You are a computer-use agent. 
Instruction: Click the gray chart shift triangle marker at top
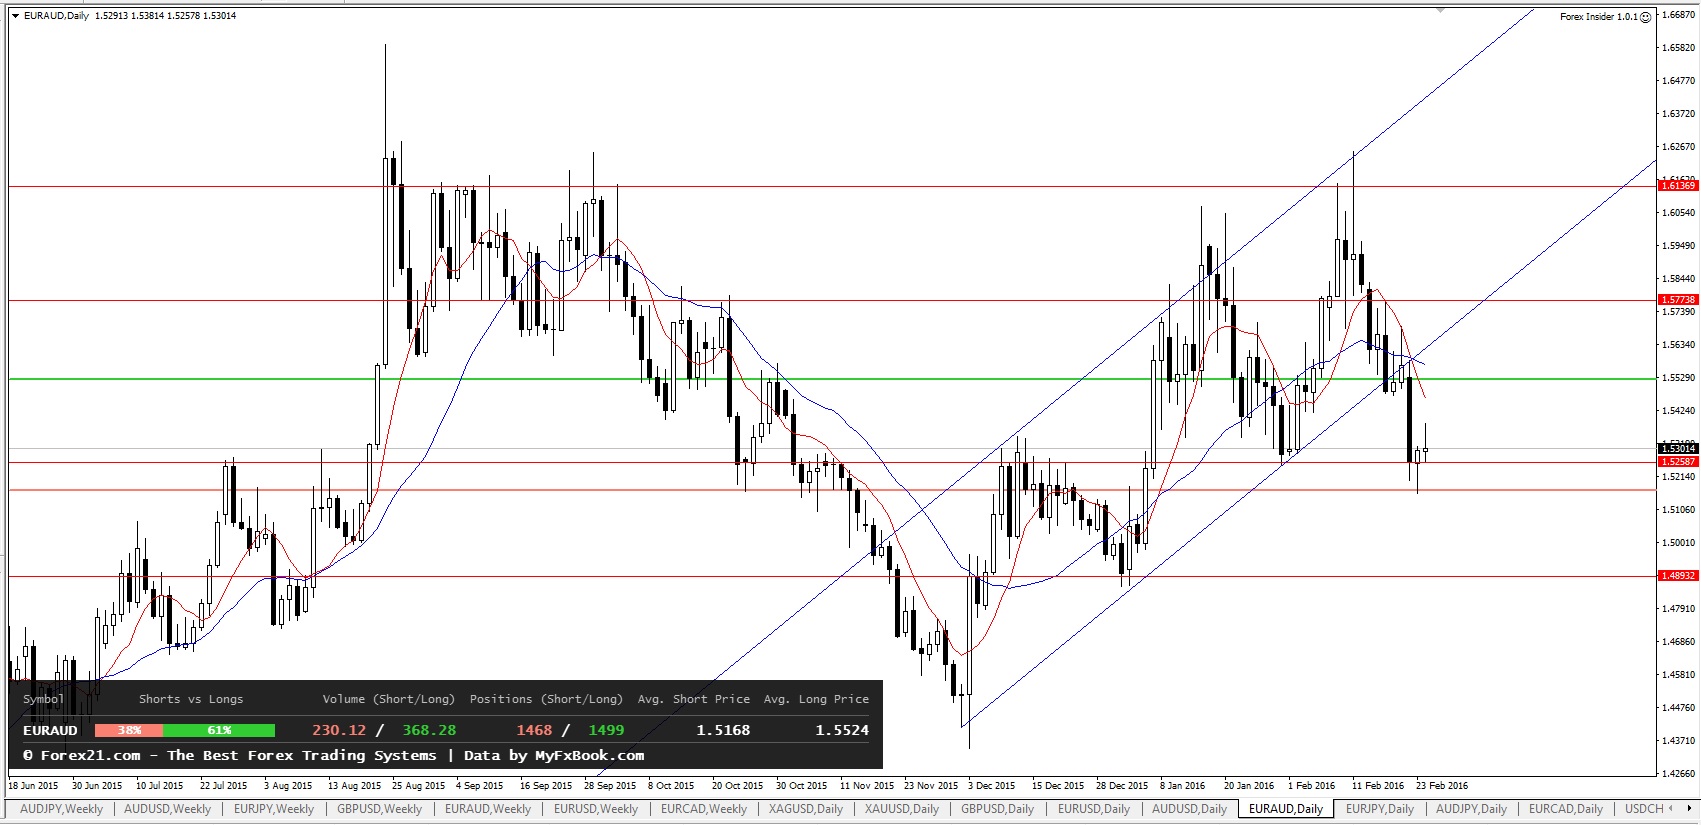pyautogui.click(x=1440, y=10)
